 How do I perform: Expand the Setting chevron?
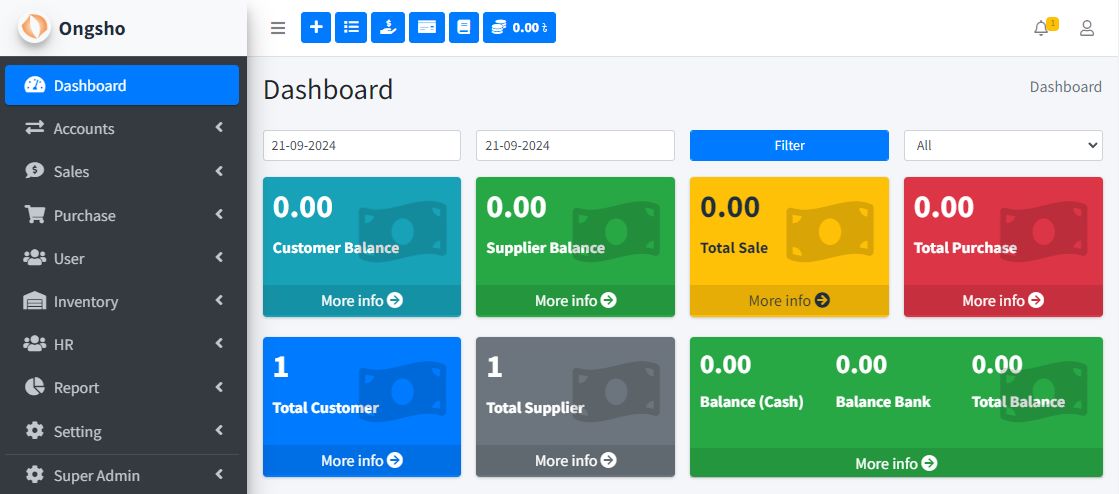[219, 430]
